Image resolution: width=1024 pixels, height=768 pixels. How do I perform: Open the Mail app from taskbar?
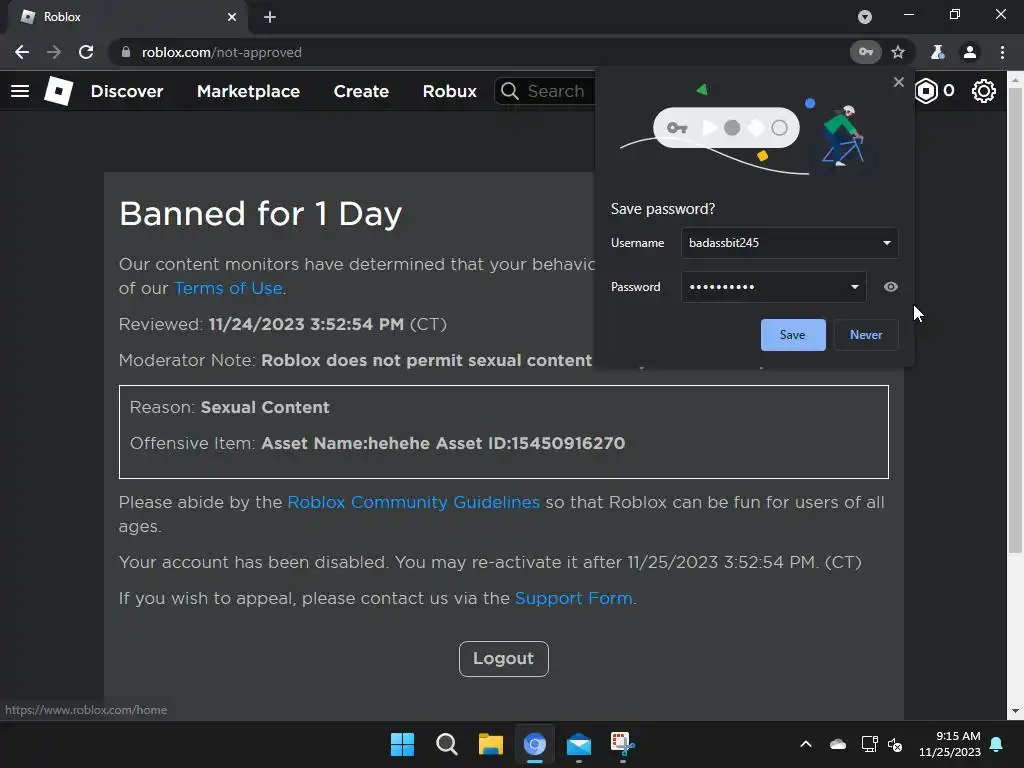click(x=579, y=744)
